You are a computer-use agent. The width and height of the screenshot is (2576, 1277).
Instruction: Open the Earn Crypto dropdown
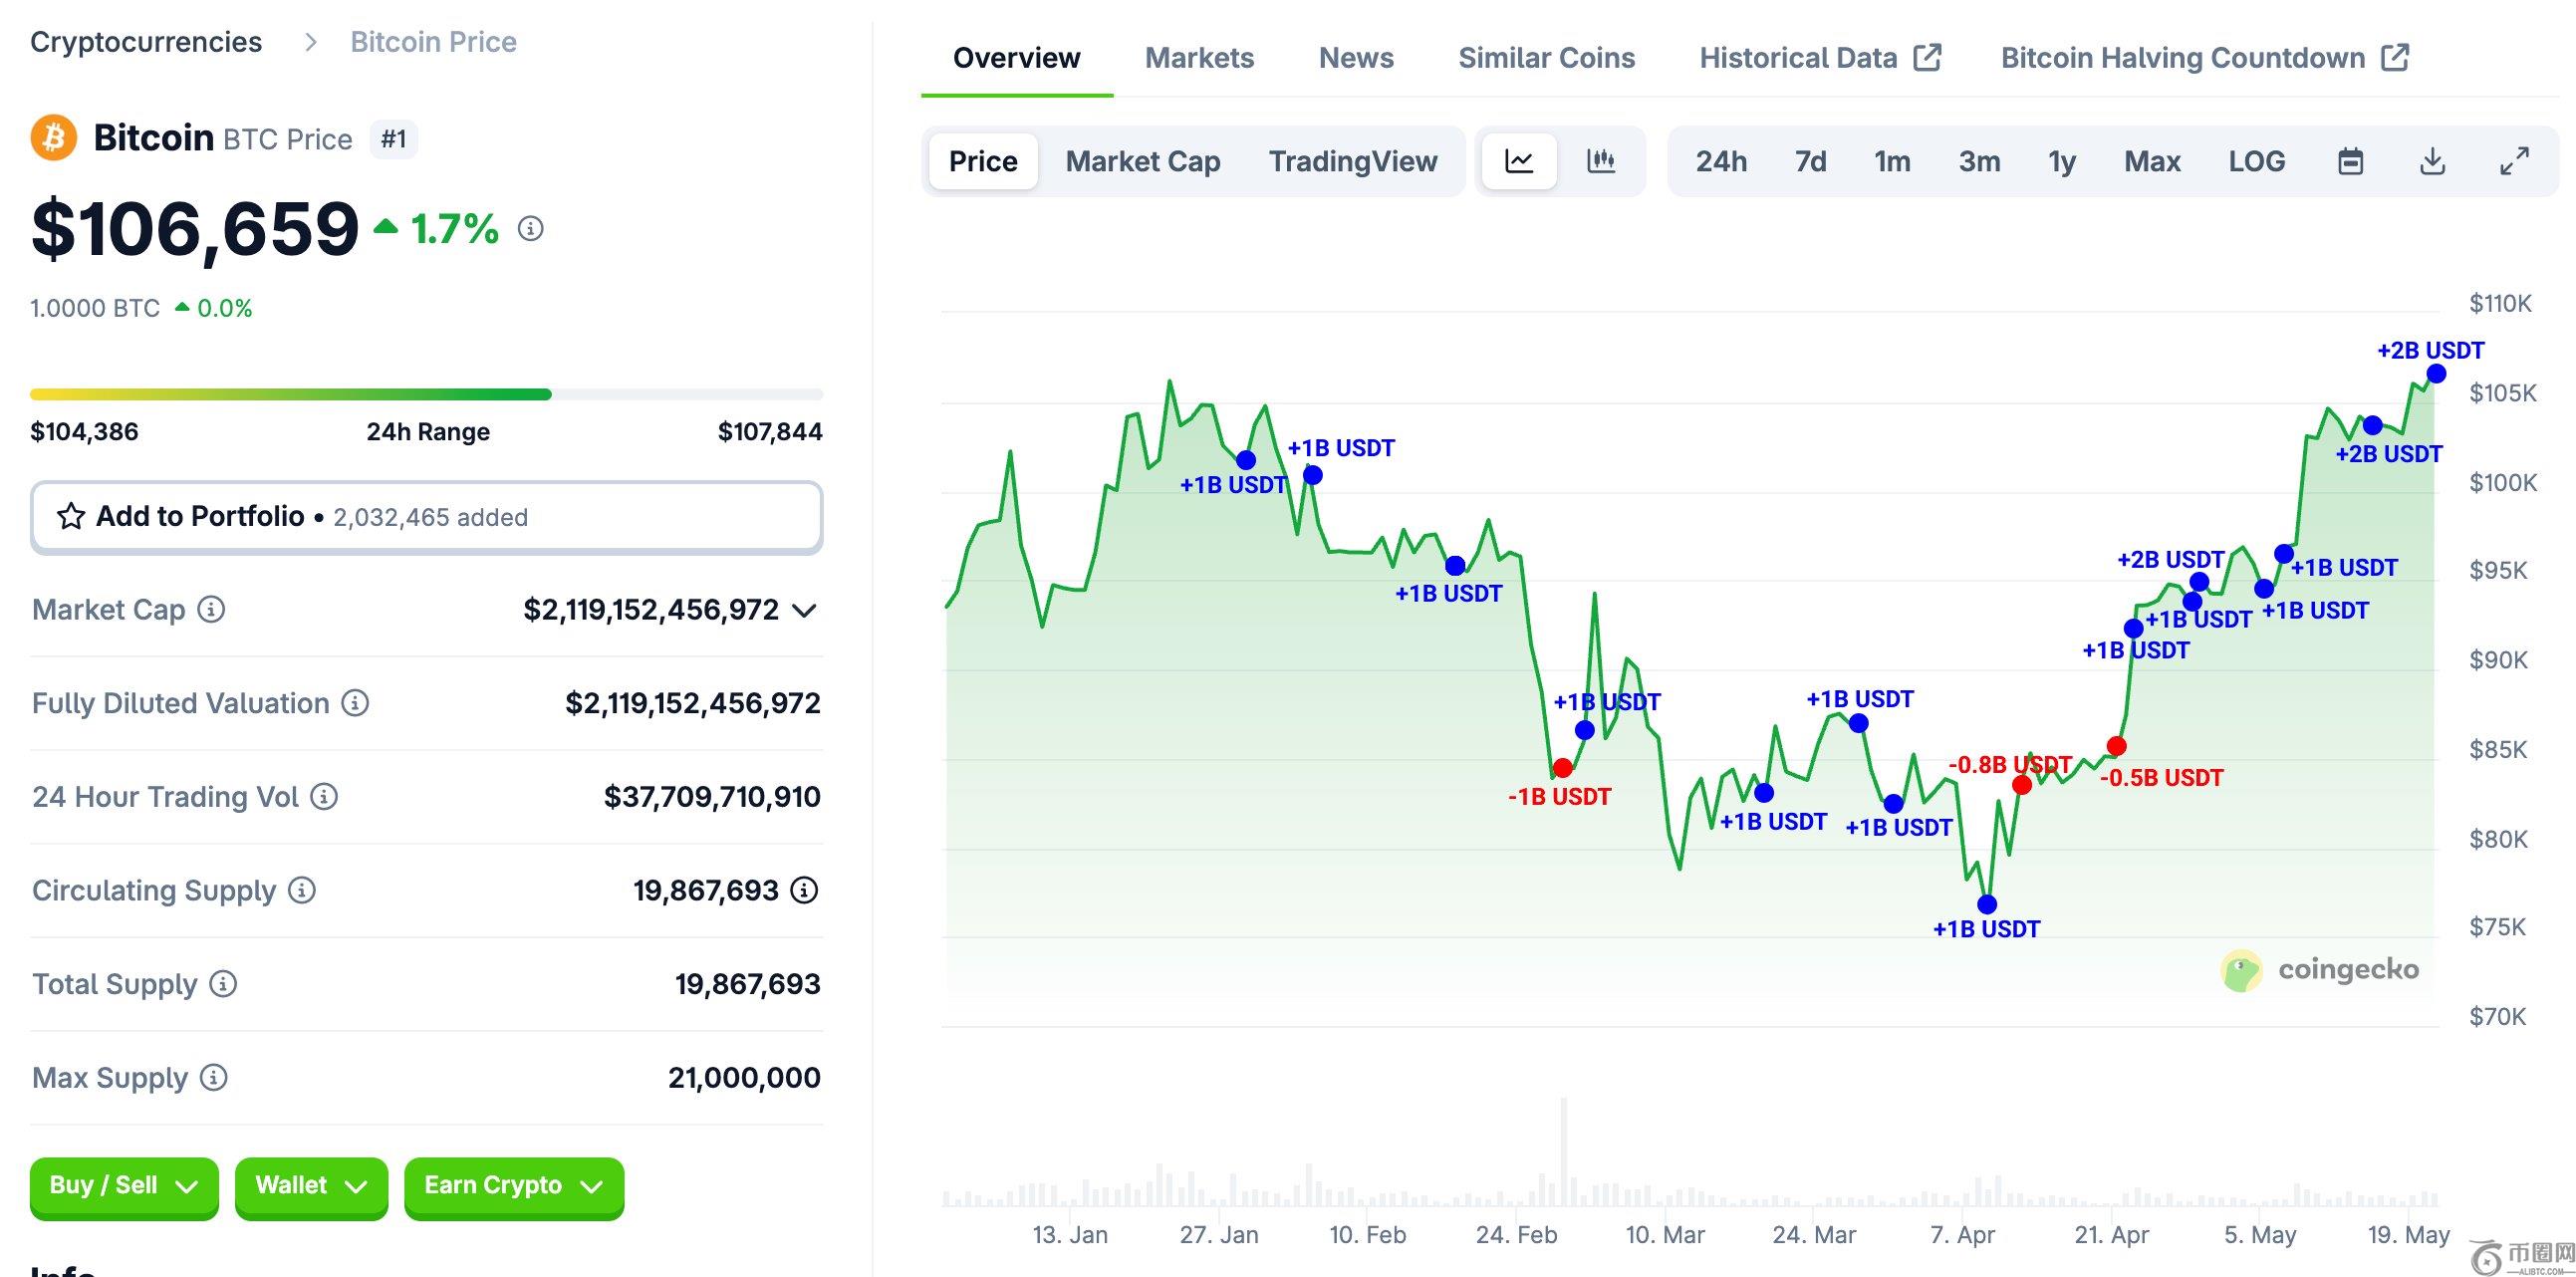tap(513, 1186)
